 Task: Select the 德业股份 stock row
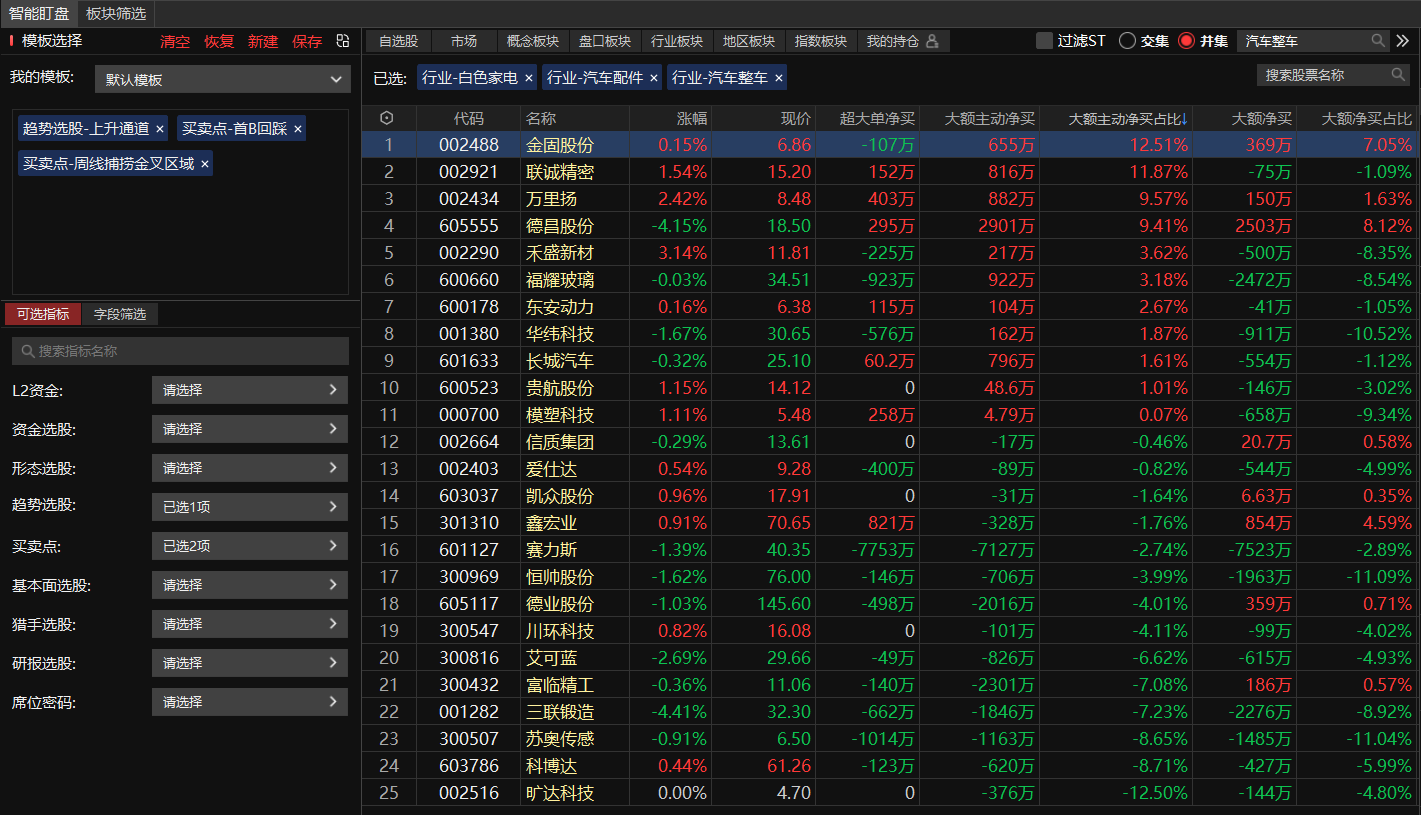point(890,604)
